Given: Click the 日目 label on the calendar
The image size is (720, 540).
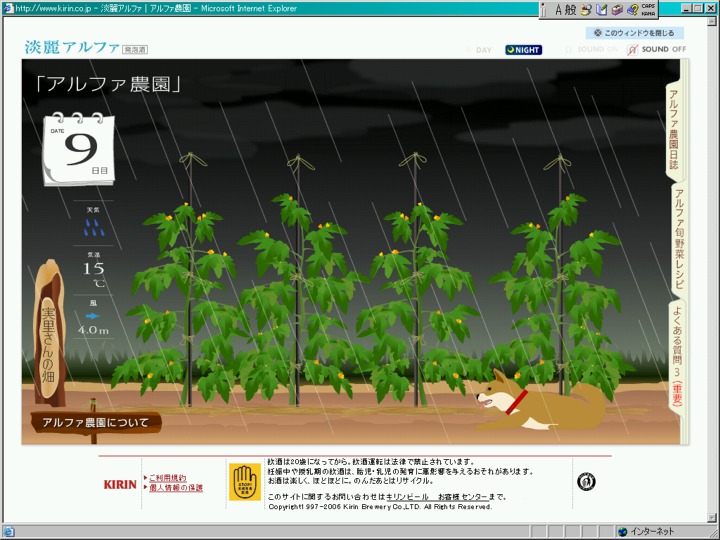Looking at the screenshot, I should click(x=100, y=171).
